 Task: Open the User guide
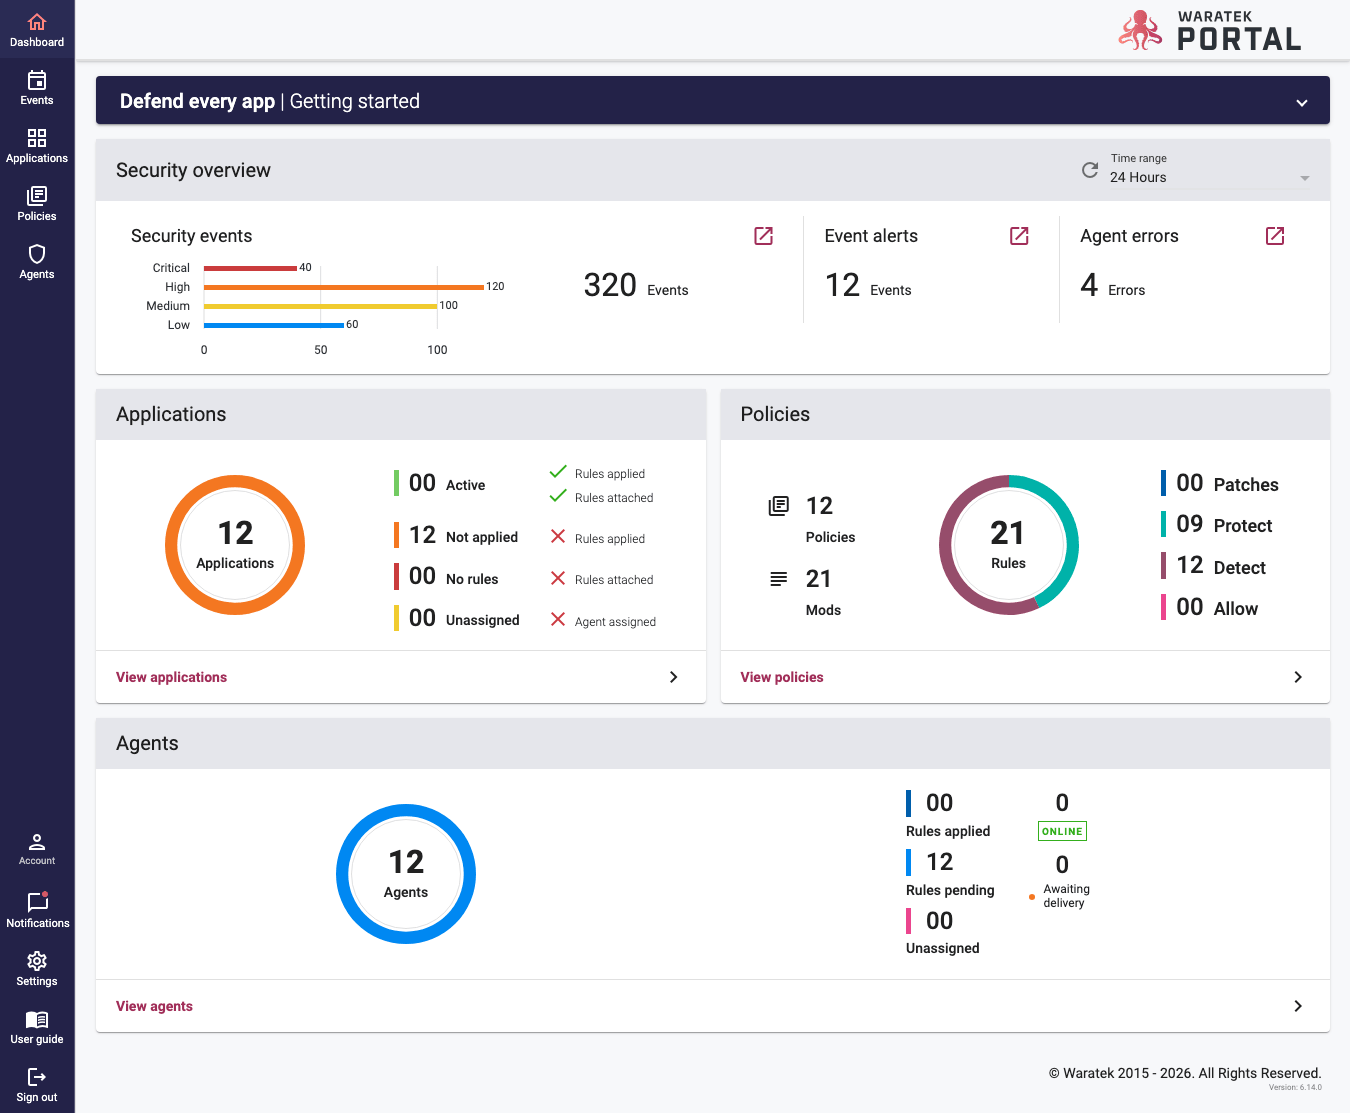click(37, 1026)
